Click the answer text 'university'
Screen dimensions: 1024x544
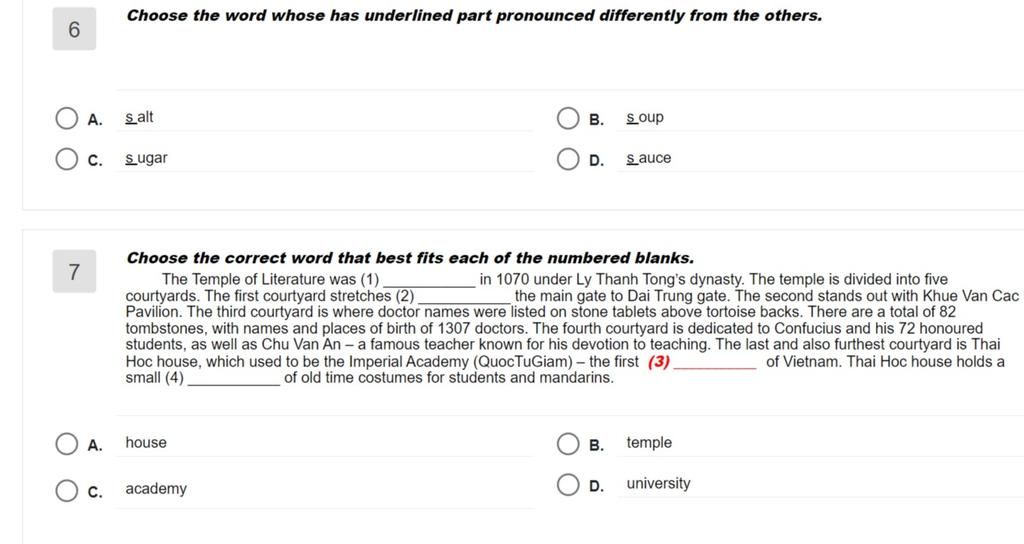[x=658, y=484]
